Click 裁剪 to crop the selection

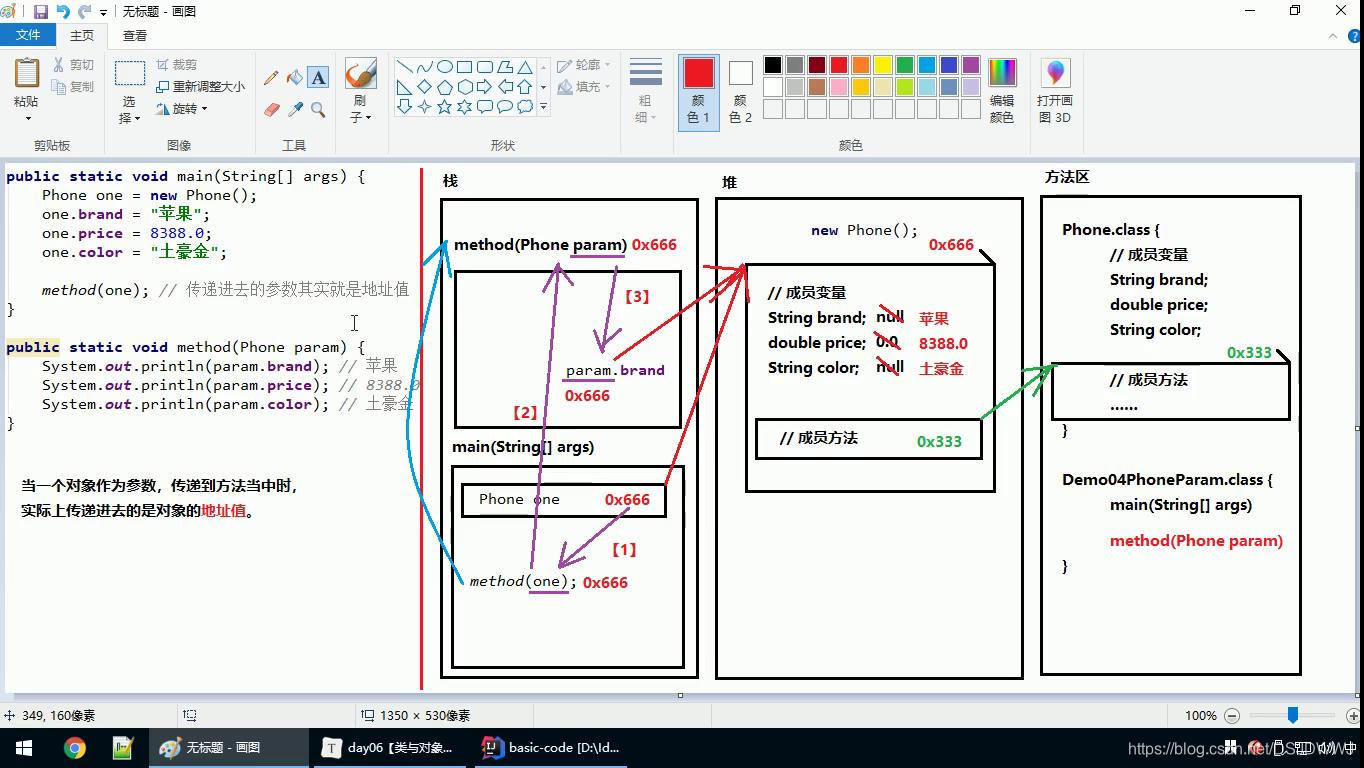179,63
